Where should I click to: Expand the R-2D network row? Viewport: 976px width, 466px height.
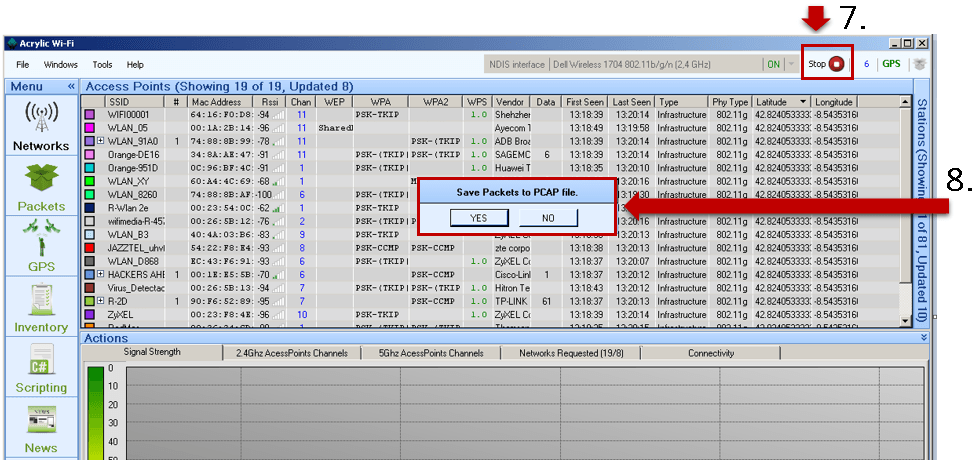(x=100, y=301)
